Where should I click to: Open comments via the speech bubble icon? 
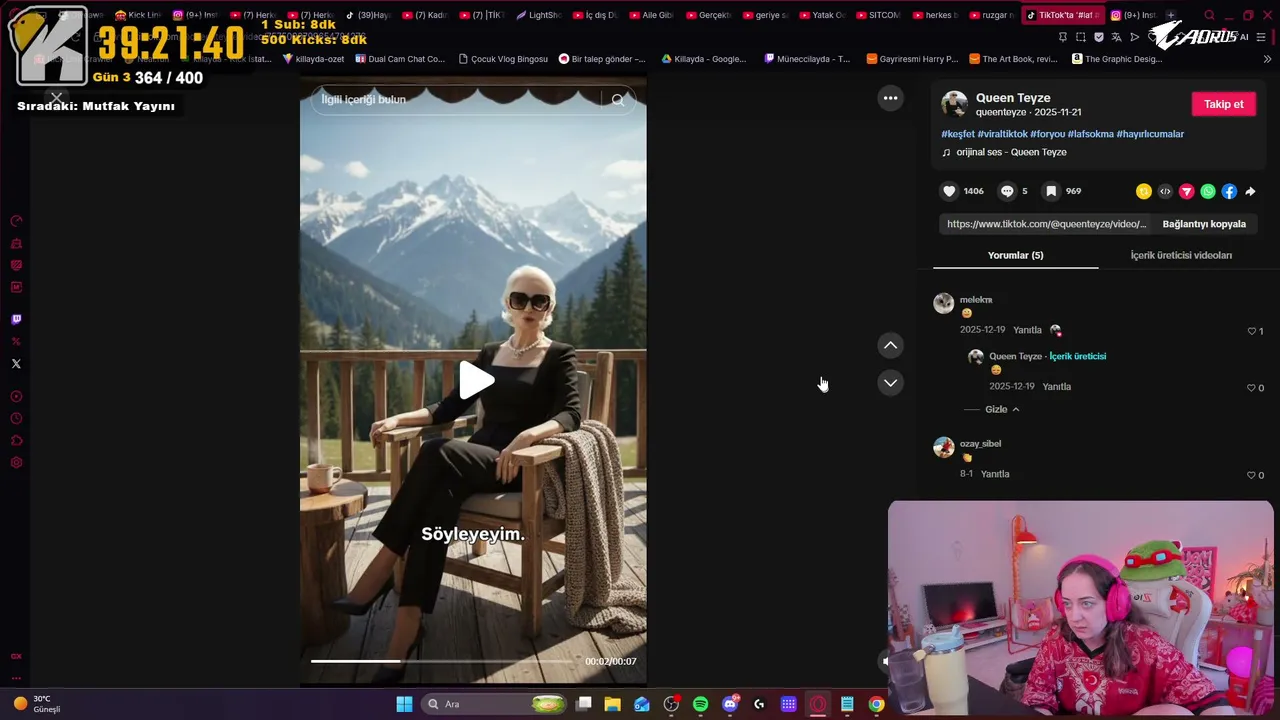point(1007,191)
